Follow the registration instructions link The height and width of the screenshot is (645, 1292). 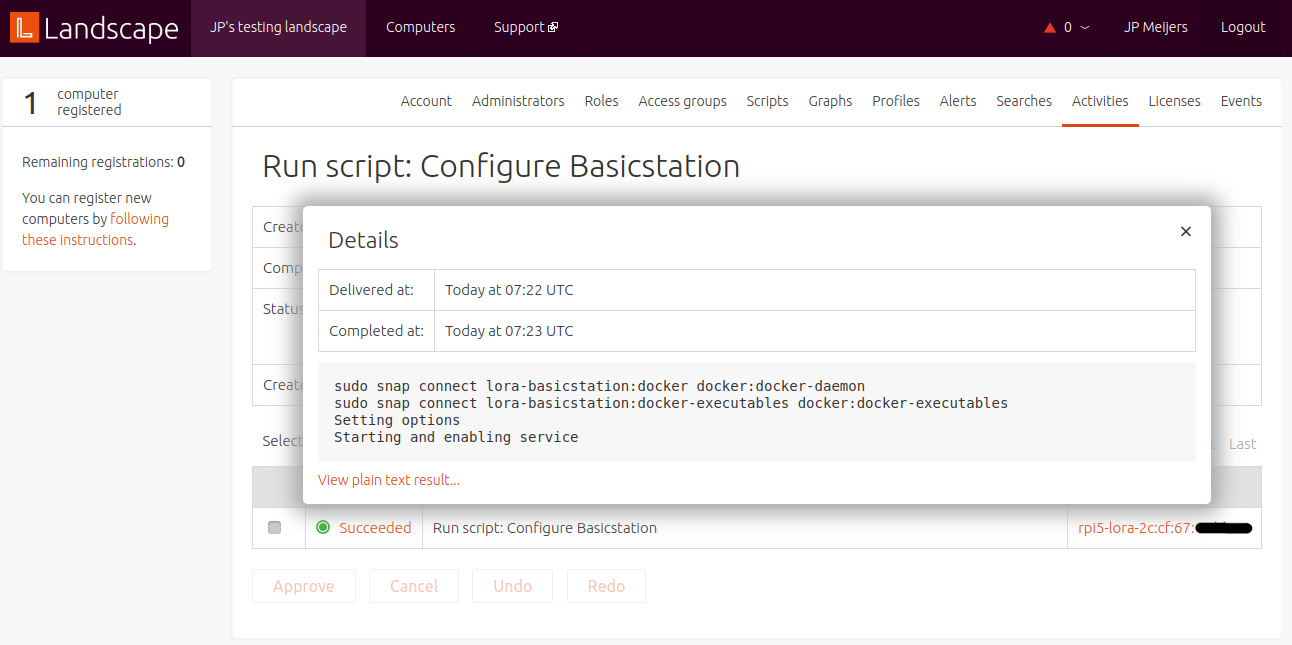point(95,230)
